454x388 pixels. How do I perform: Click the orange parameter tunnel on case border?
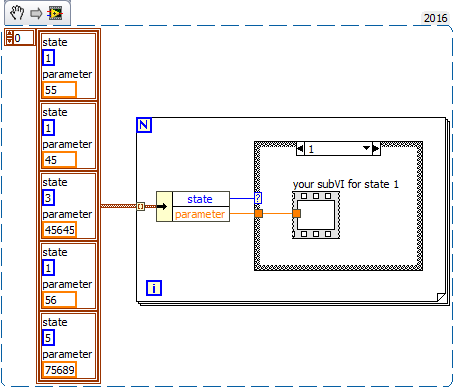tap(258, 213)
